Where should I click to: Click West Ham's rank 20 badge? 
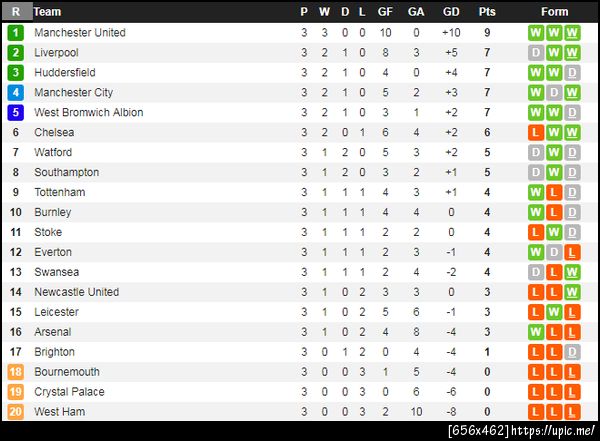tap(15, 412)
